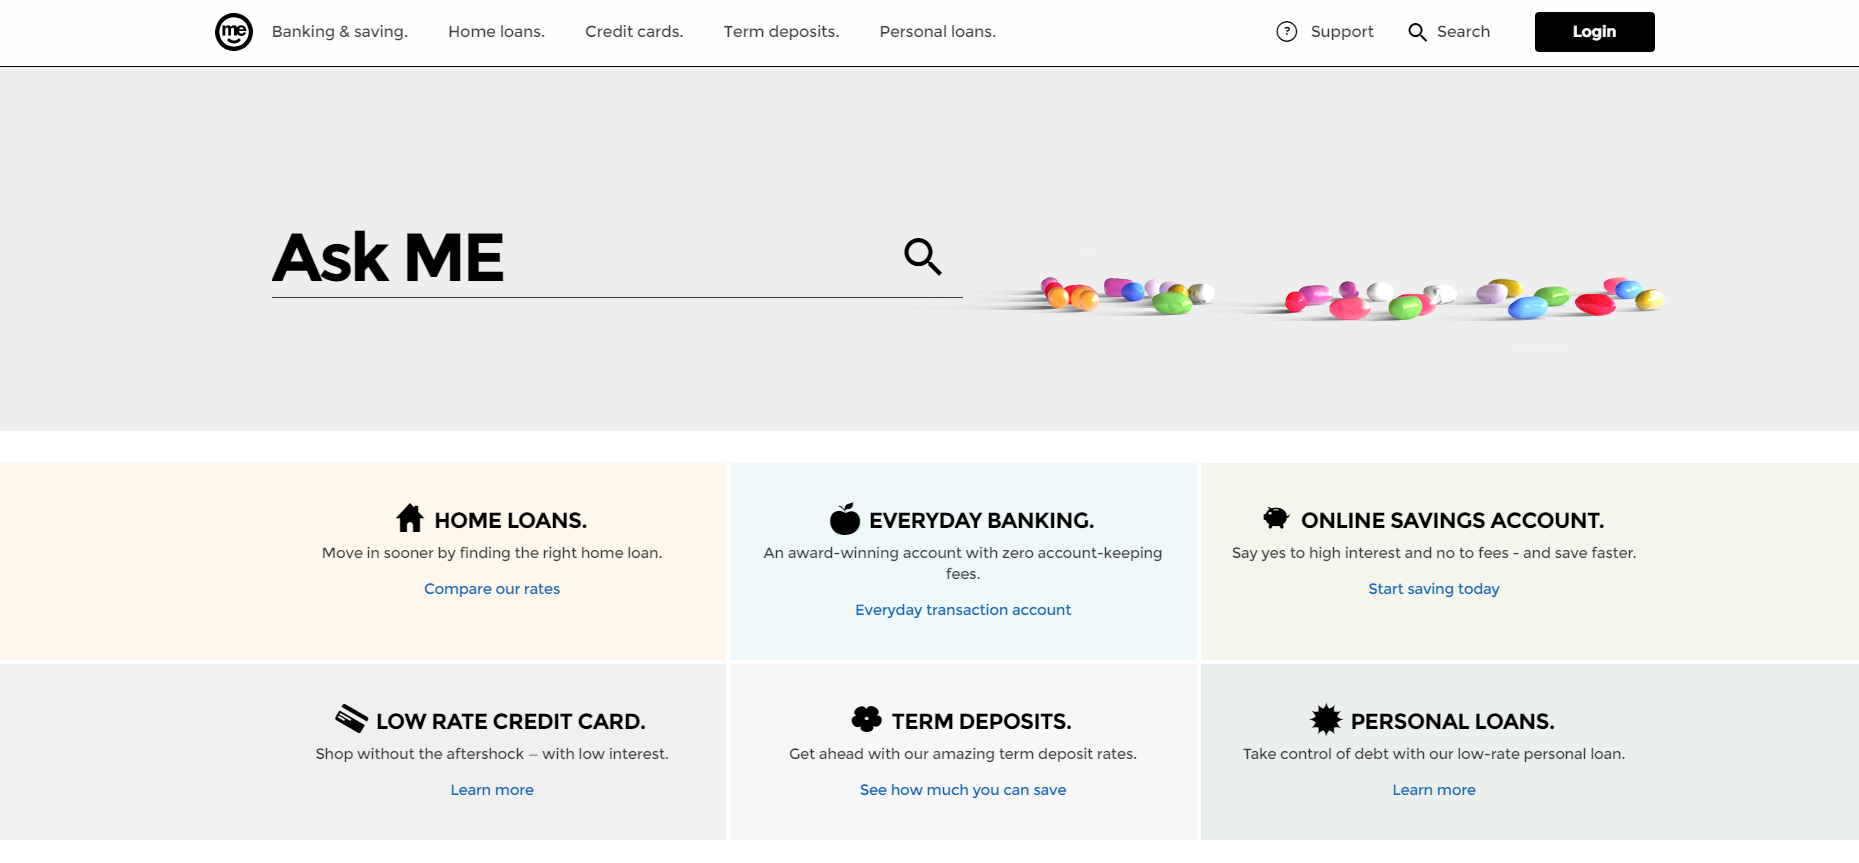This screenshot has height=863, width=1859.
Task: Click the black Login button
Action: (x=1594, y=32)
